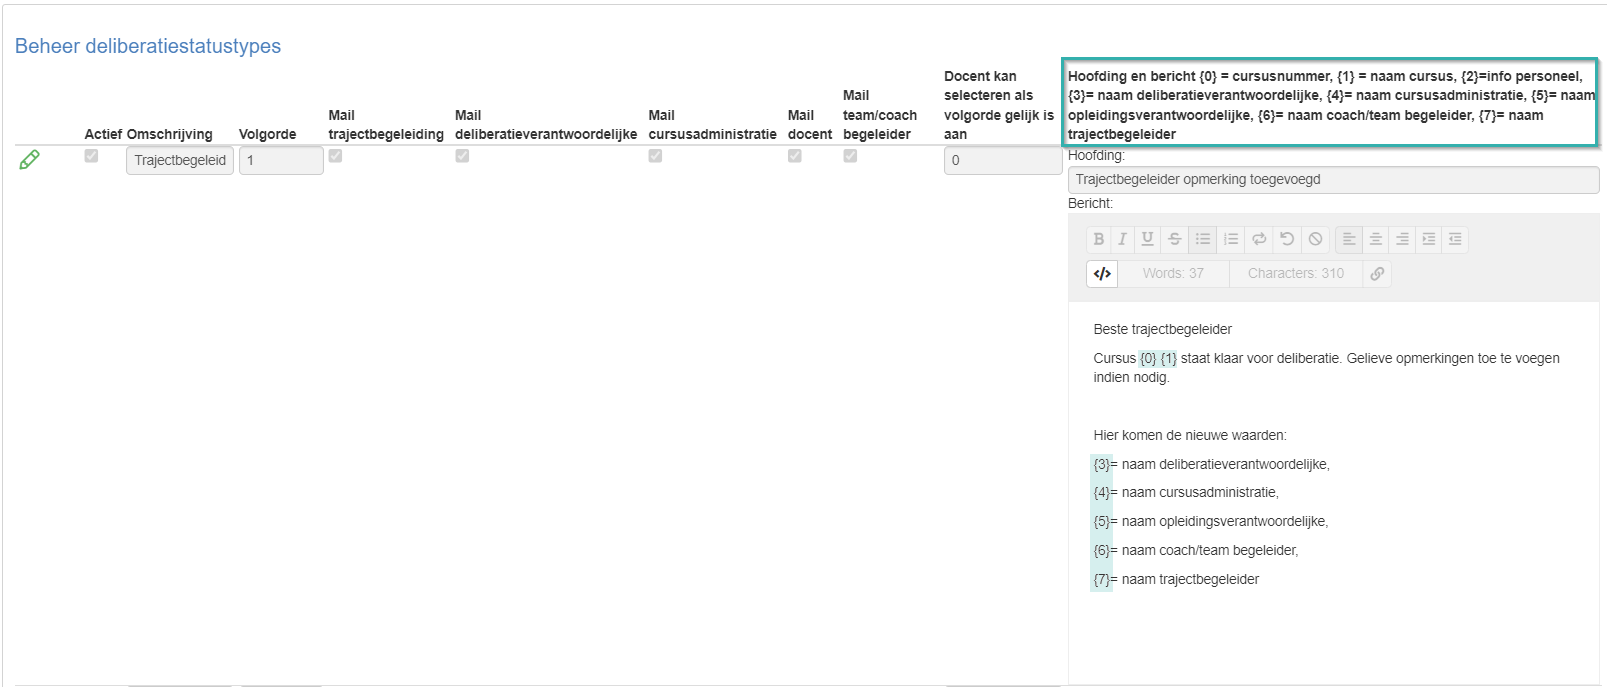
Task: Increase indent in the editor toolbar
Action: coord(1428,239)
